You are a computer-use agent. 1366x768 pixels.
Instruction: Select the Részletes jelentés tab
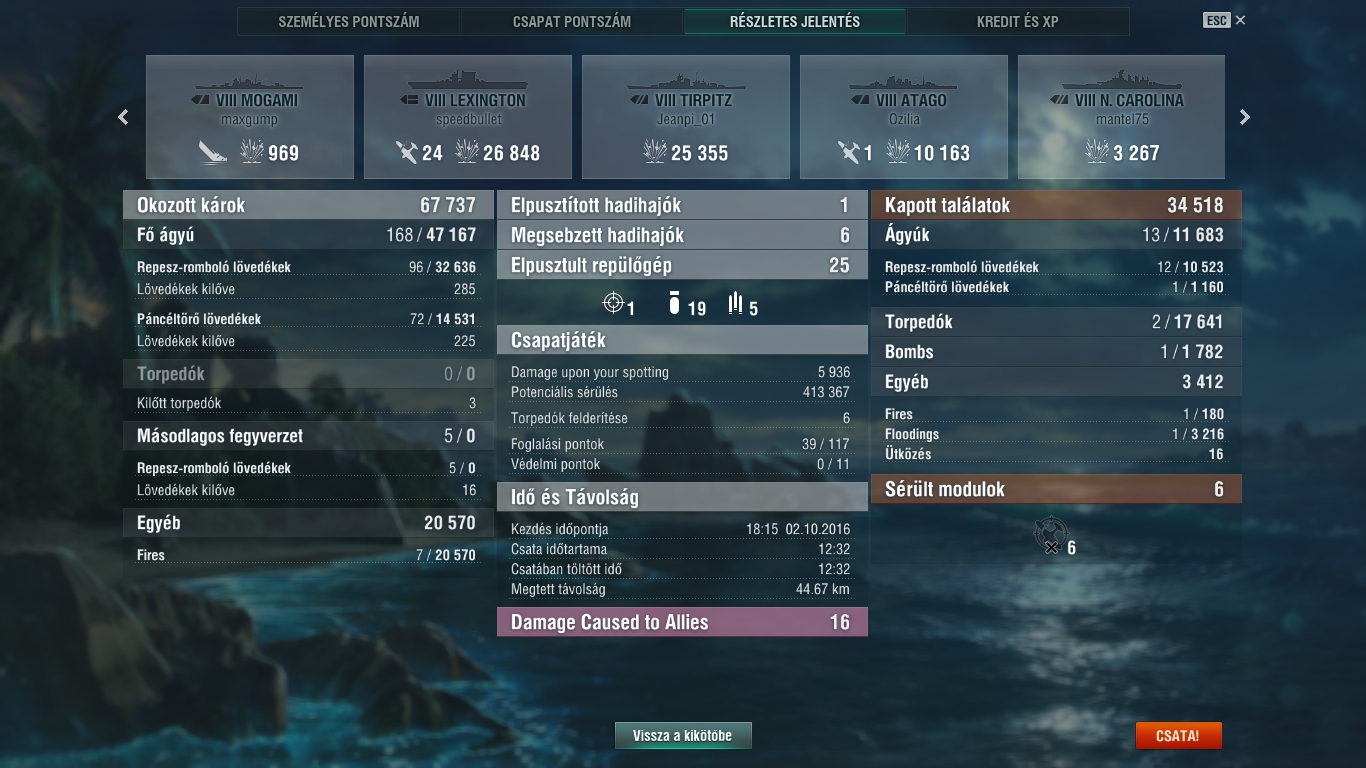pyautogui.click(x=795, y=21)
